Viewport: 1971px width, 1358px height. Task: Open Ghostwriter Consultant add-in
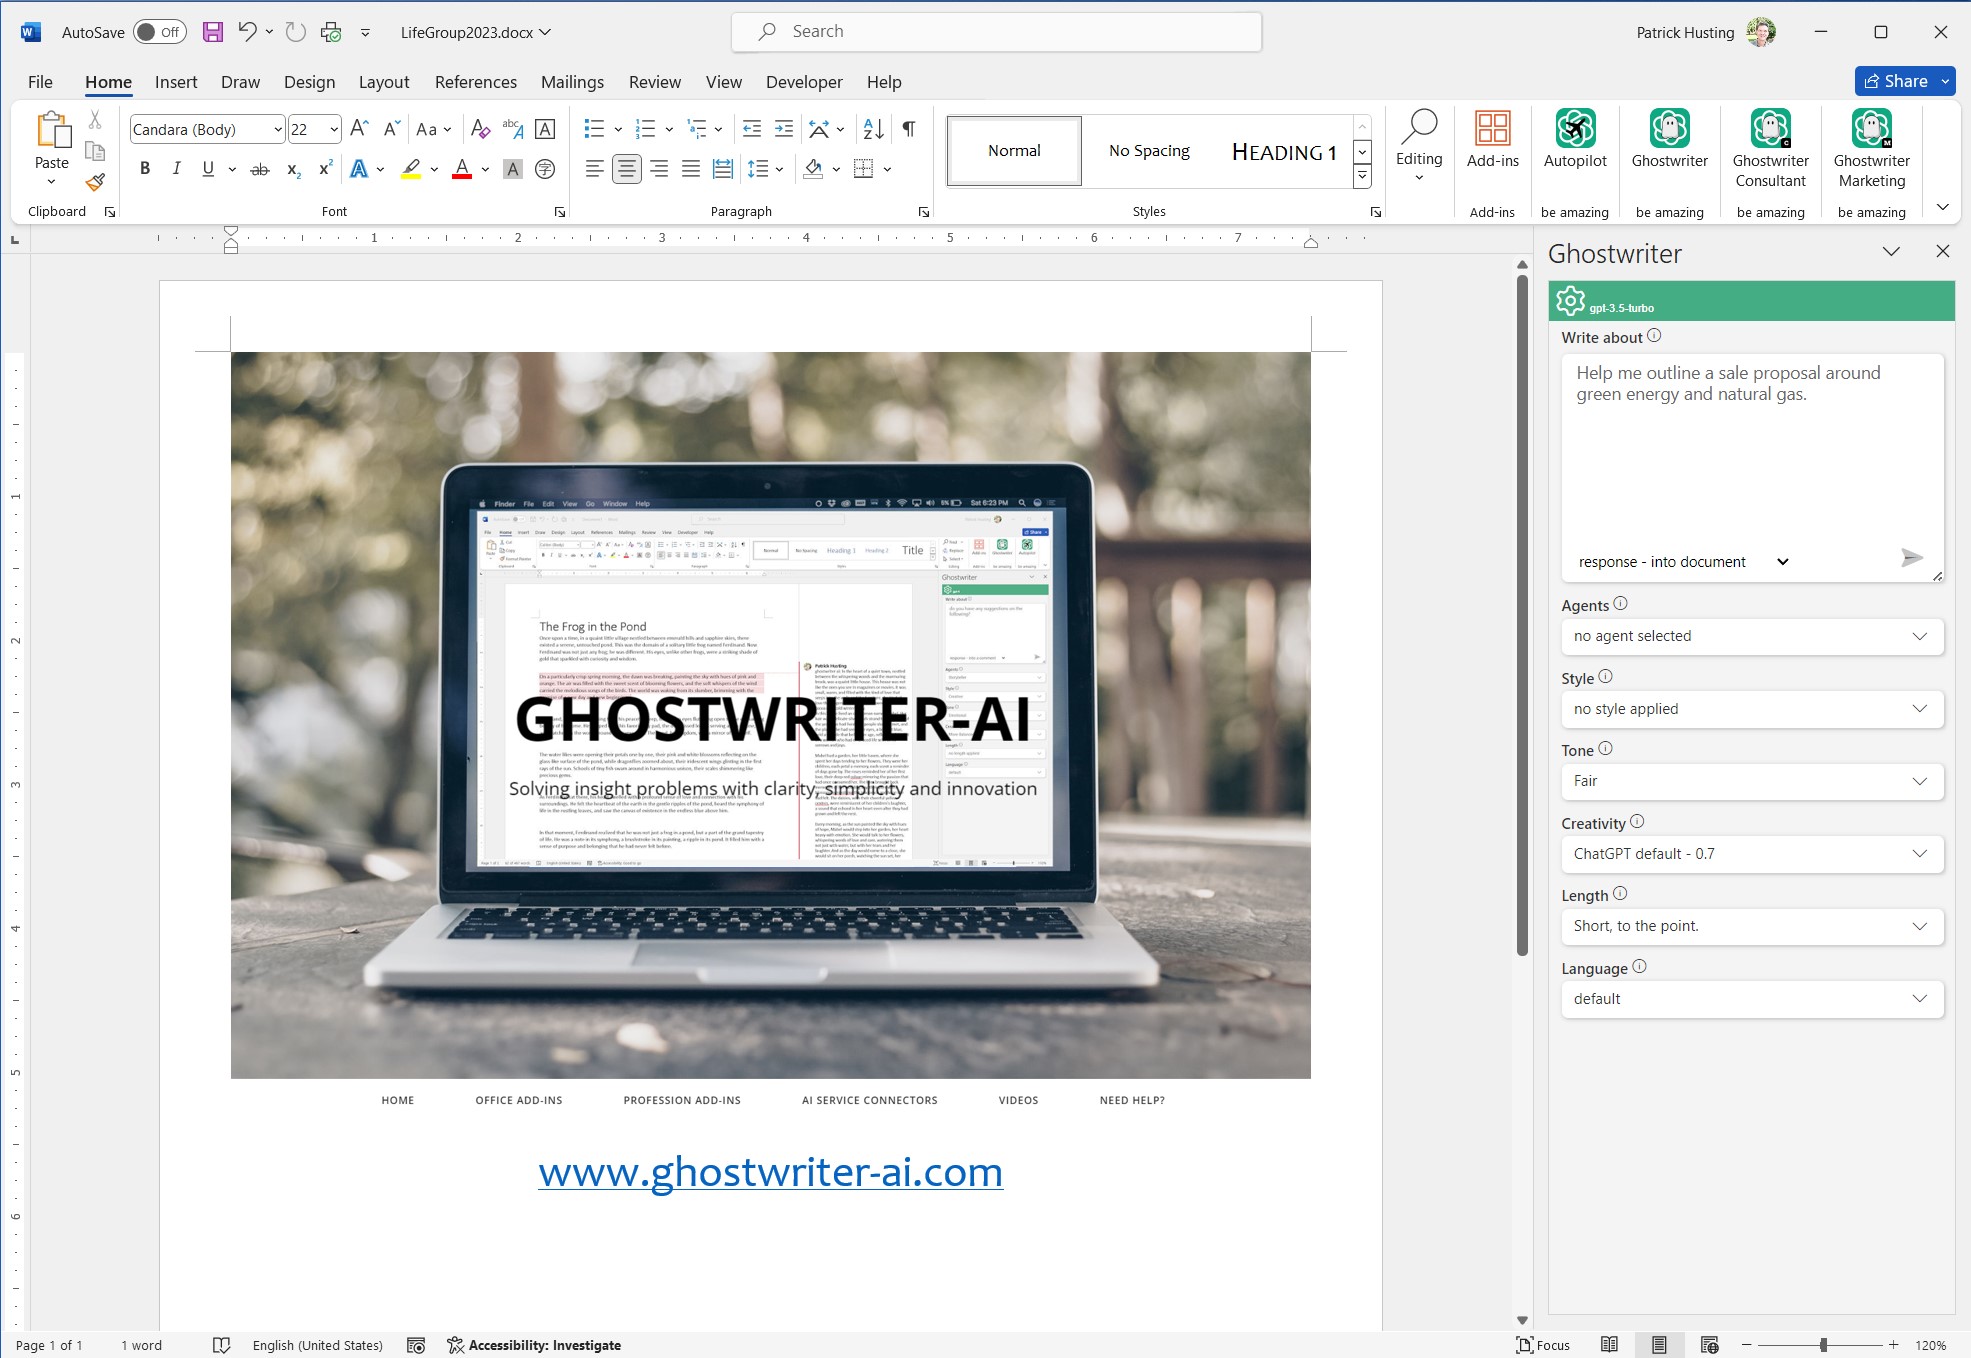pos(1770,130)
